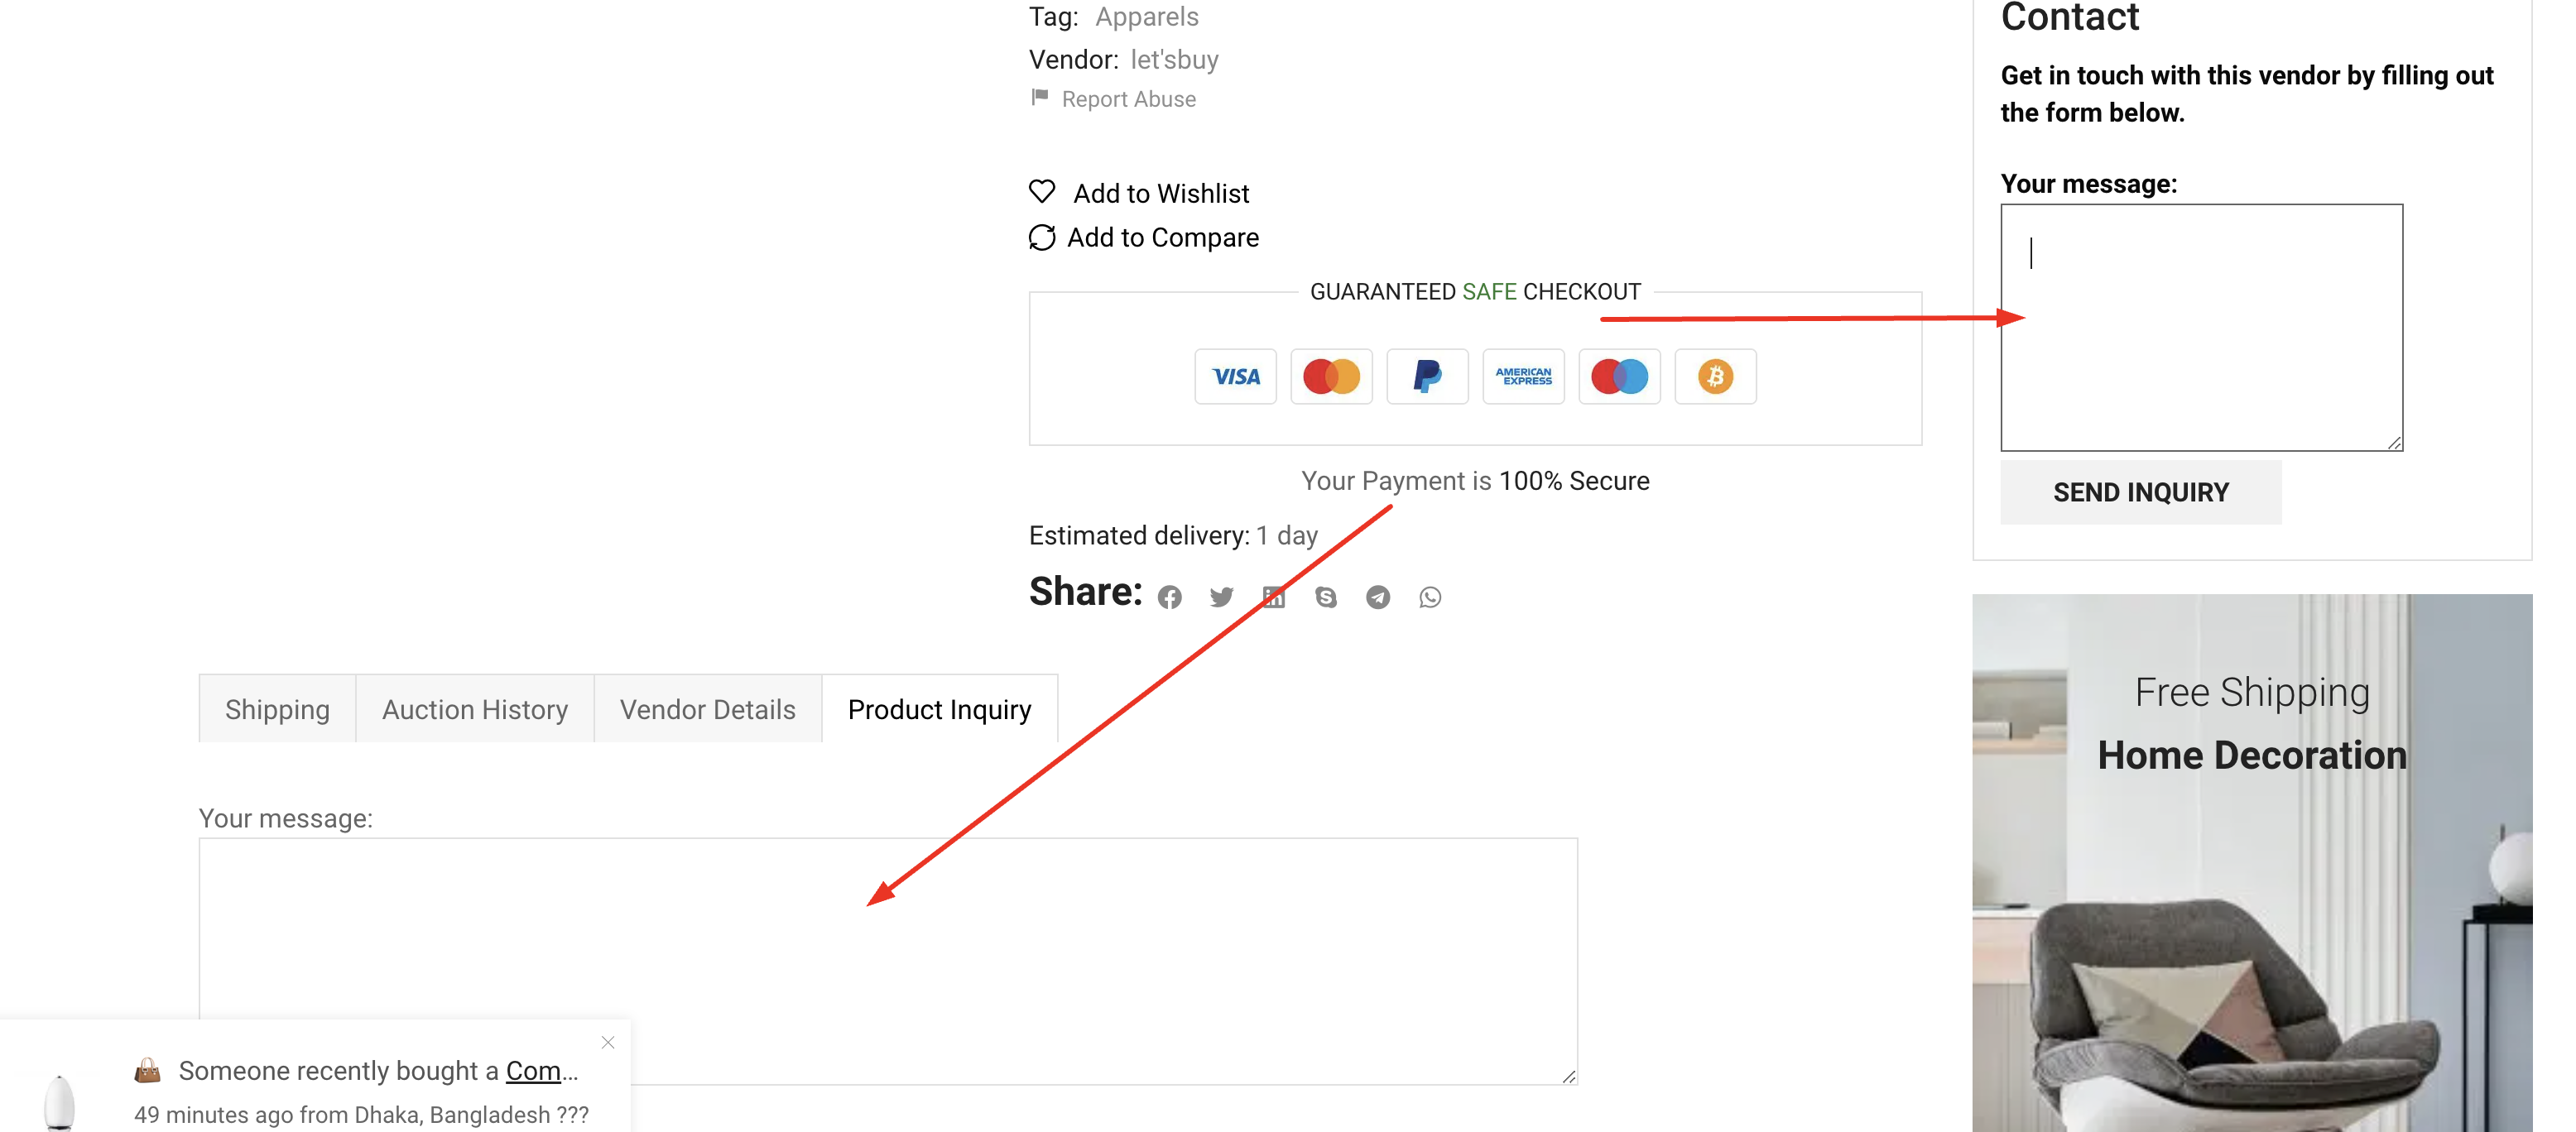Screen dimensions: 2576x1132
Task: Click the Product Inquiry message textarea
Action: [888, 961]
